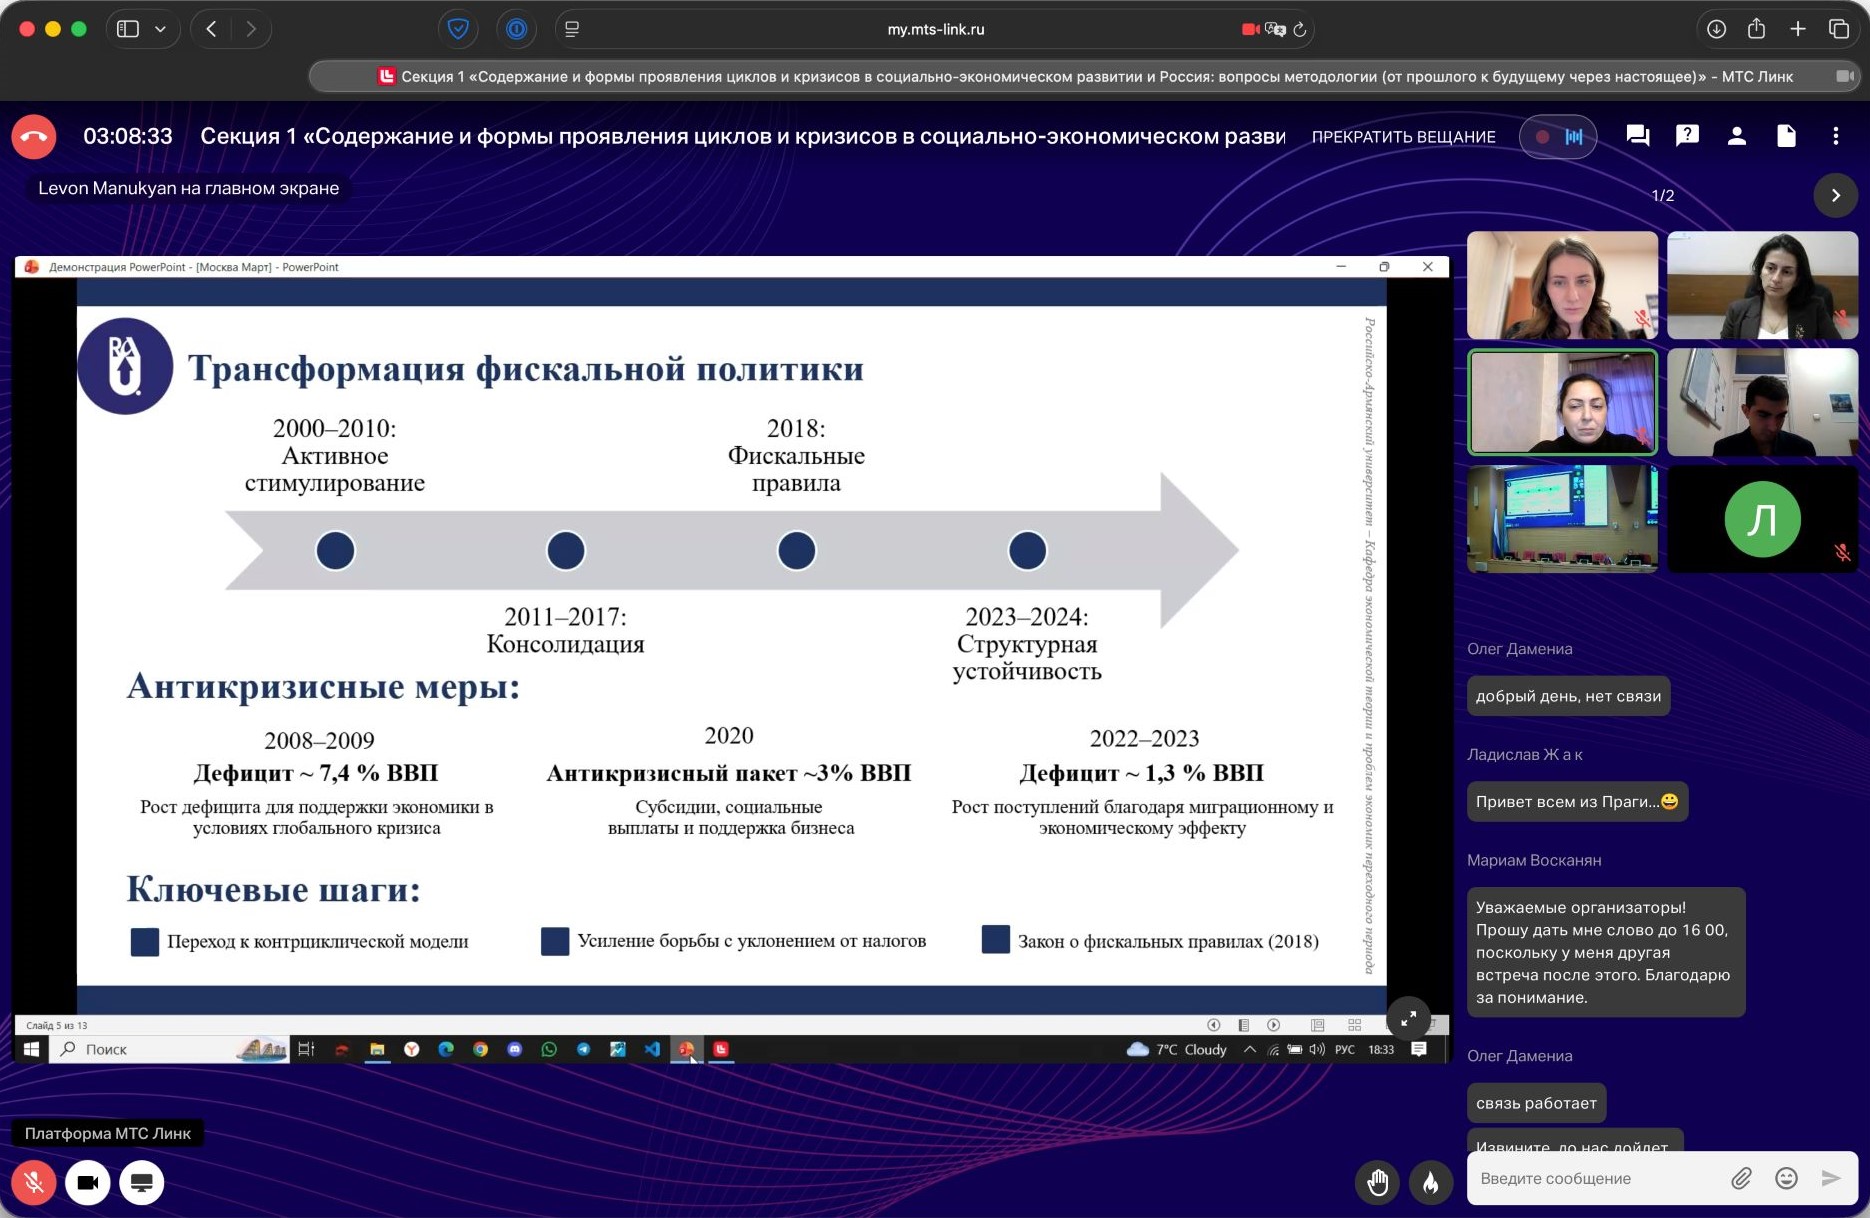This screenshot has width=1870, height=1218.
Task: Click the red hang-up call button
Action: tap(34, 137)
